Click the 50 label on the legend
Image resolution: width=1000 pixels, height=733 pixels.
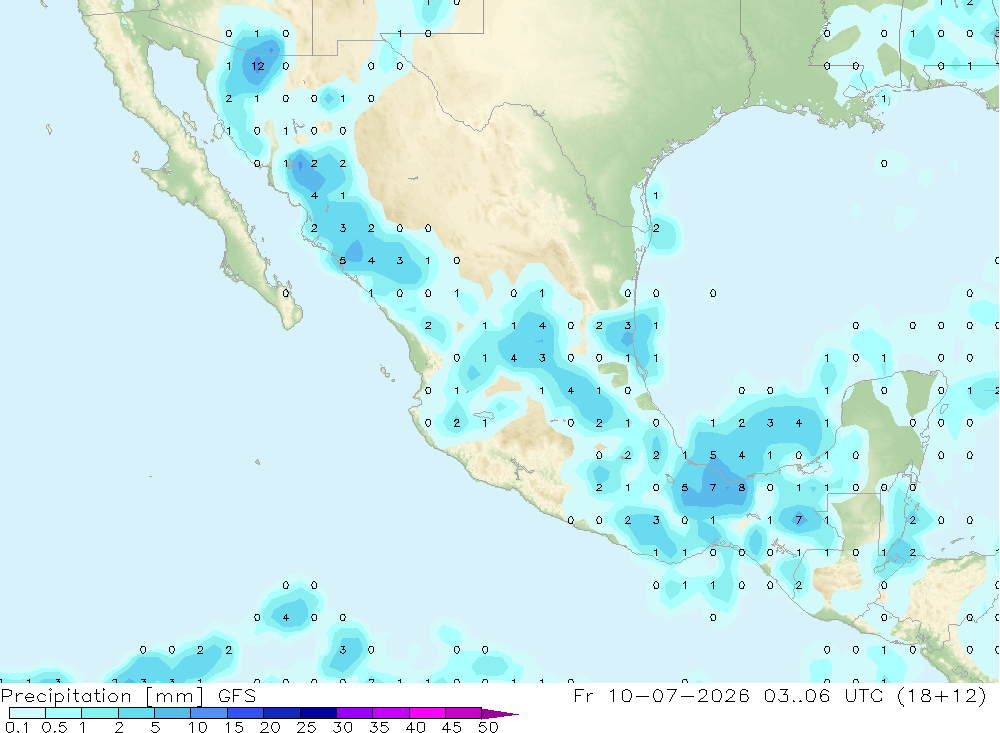point(489,727)
